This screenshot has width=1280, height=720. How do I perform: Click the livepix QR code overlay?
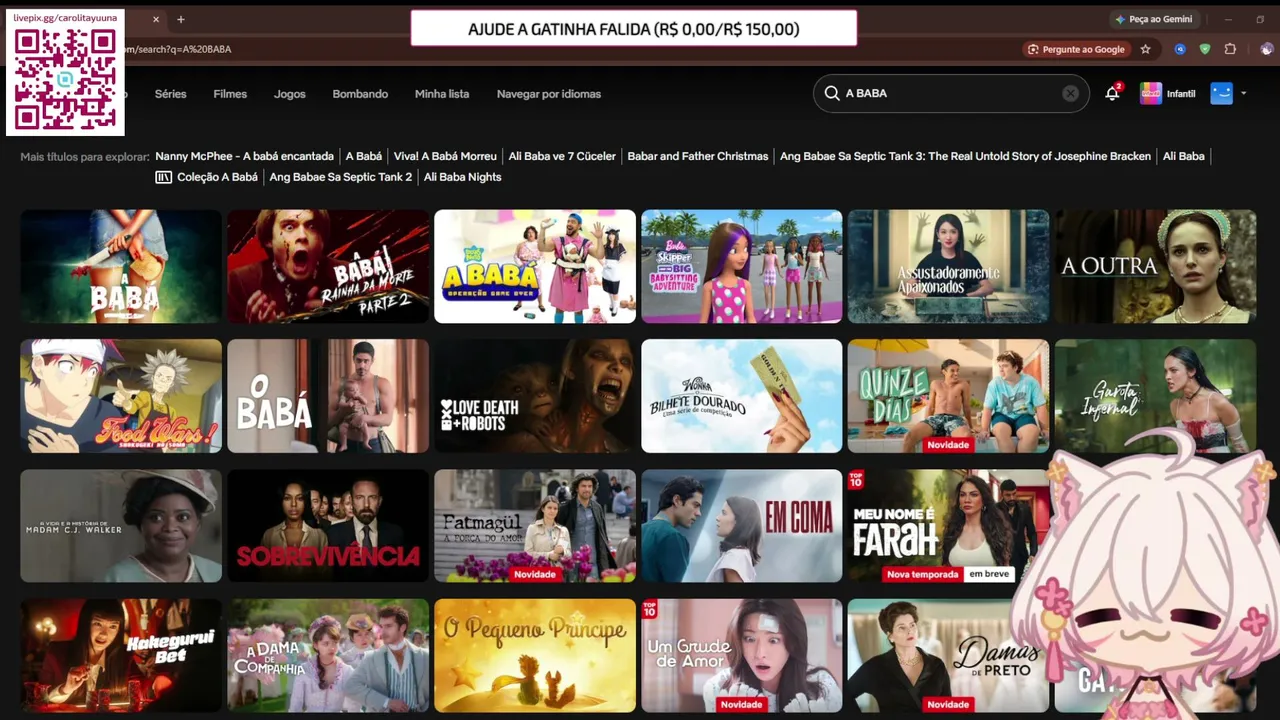(x=65, y=79)
